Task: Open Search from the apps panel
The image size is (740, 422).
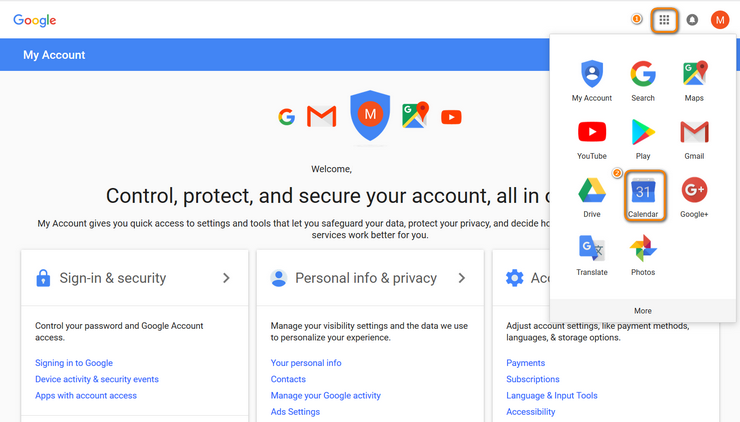Action: click(643, 81)
